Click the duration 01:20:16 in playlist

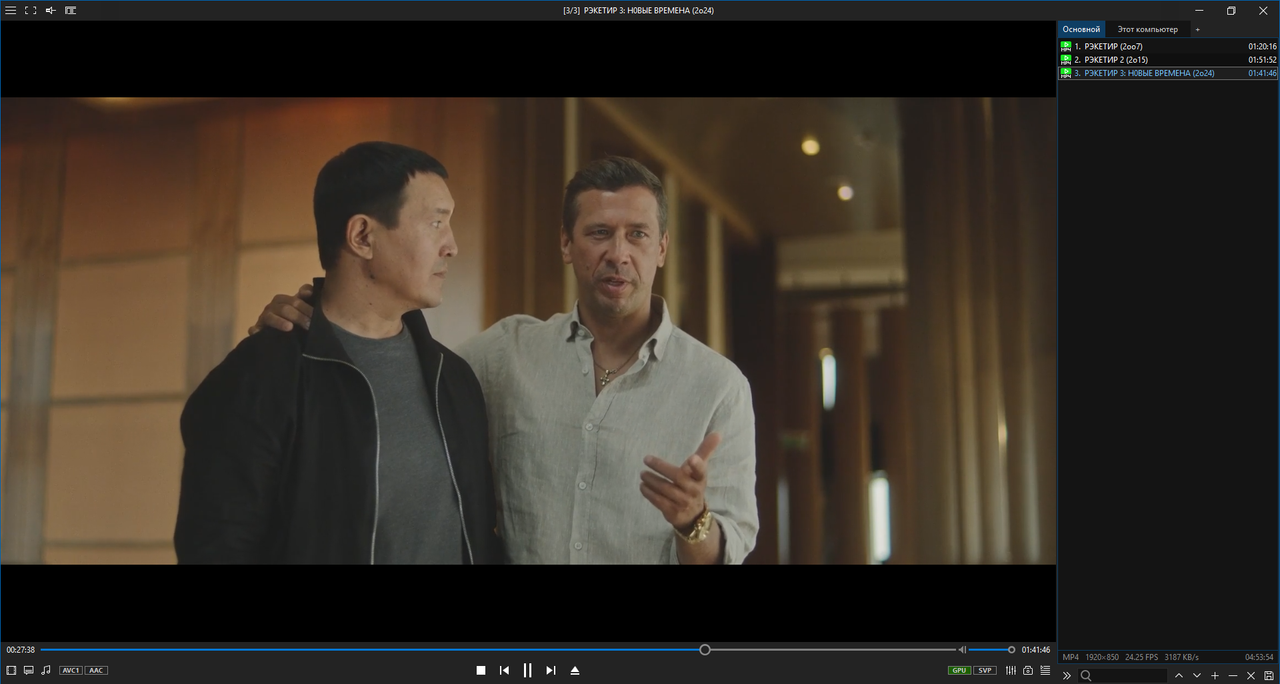point(1262,46)
